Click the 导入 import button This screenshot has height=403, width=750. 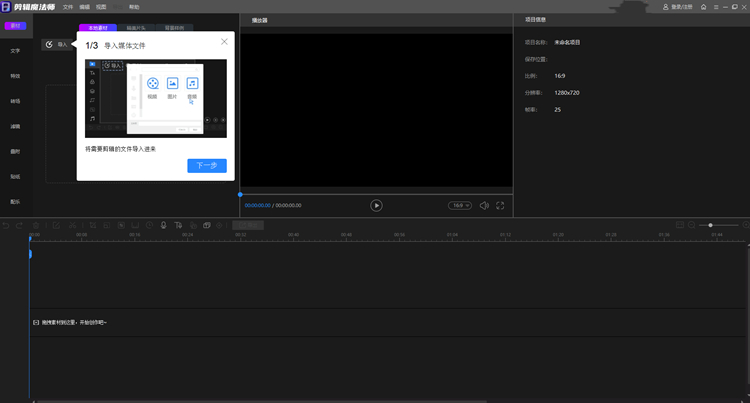tap(57, 44)
